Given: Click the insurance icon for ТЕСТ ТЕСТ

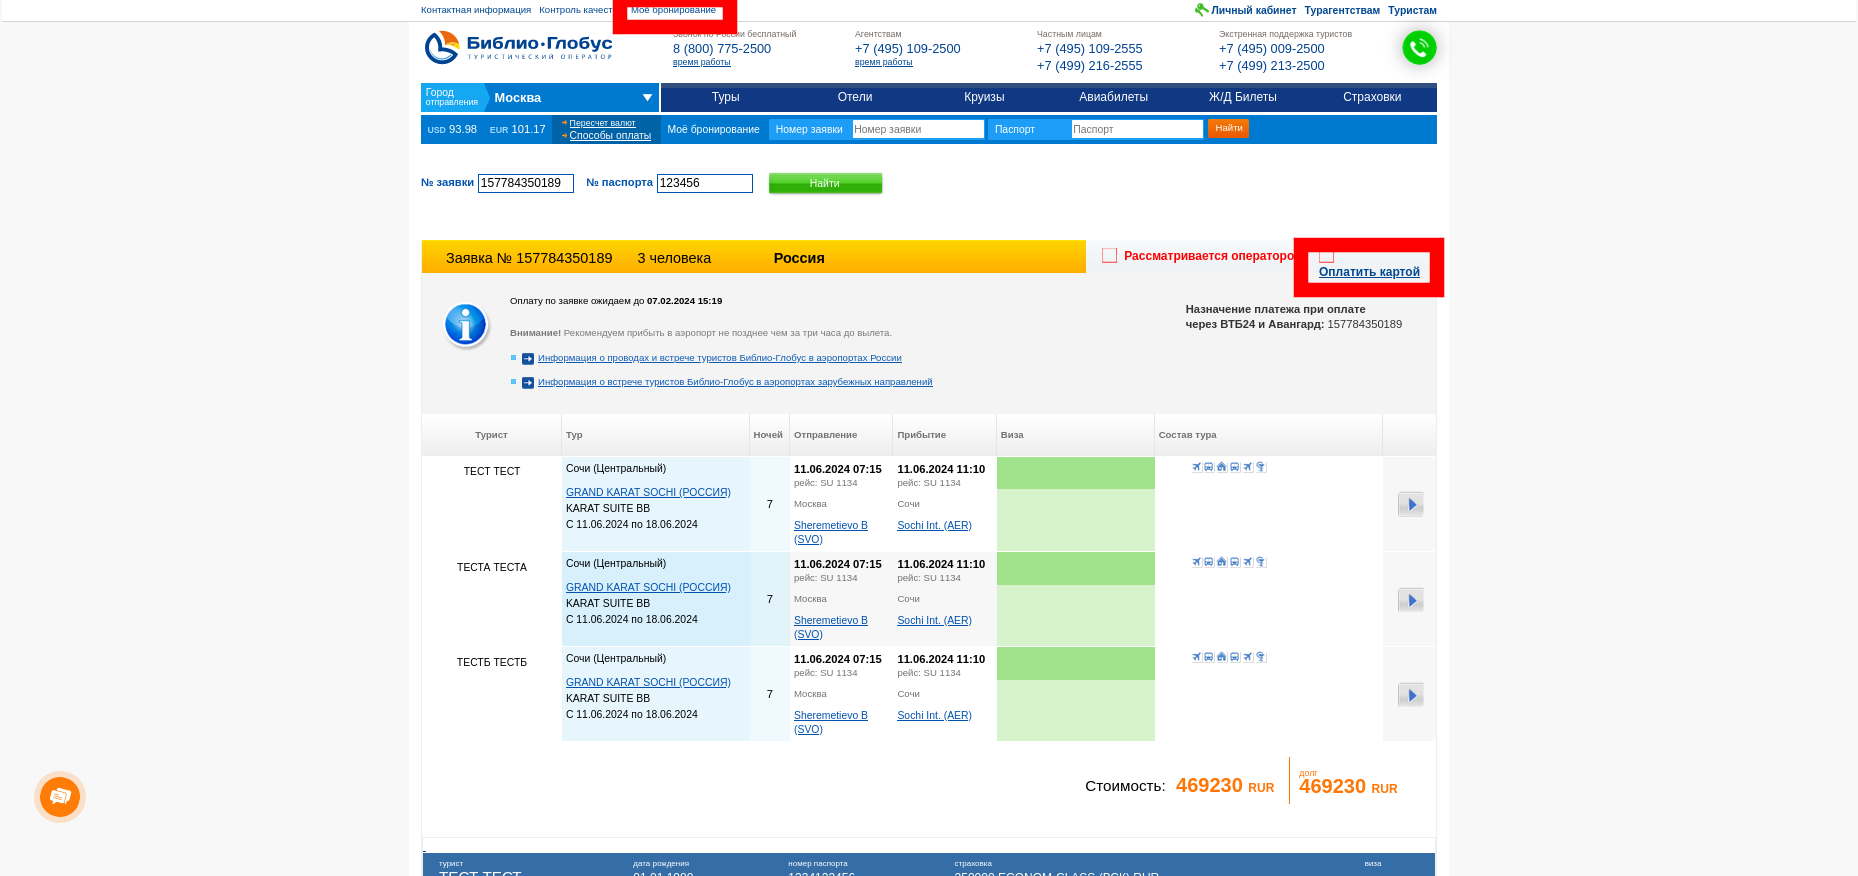Looking at the screenshot, I should pyautogui.click(x=1261, y=467).
